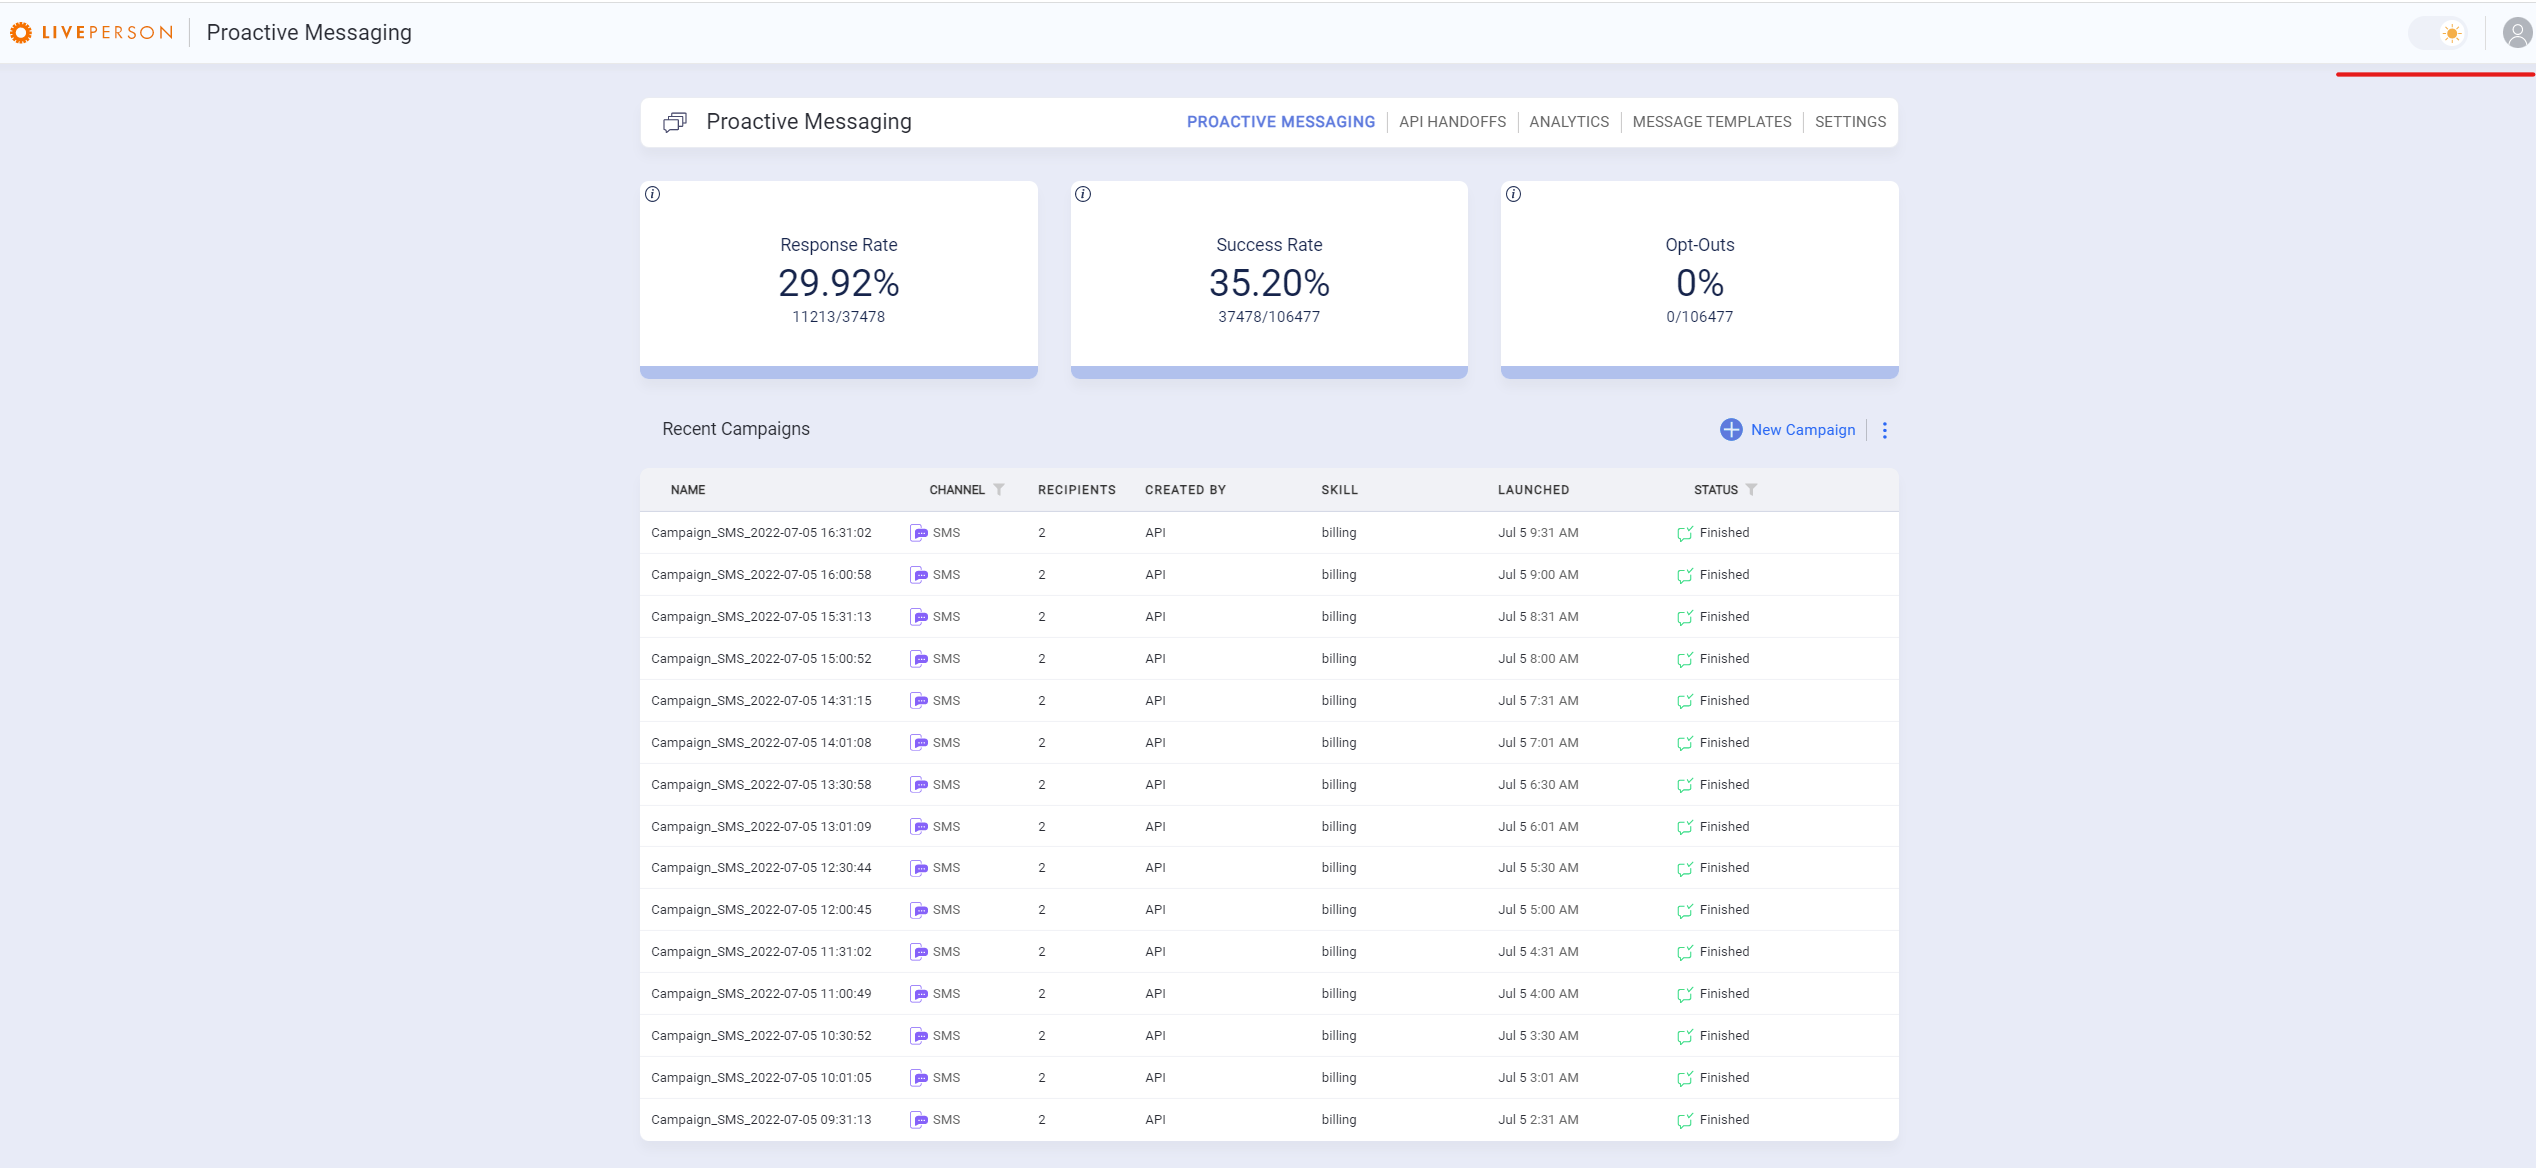Open the three-dot more options menu
Image resolution: width=2536 pixels, height=1168 pixels.
(1885, 430)
